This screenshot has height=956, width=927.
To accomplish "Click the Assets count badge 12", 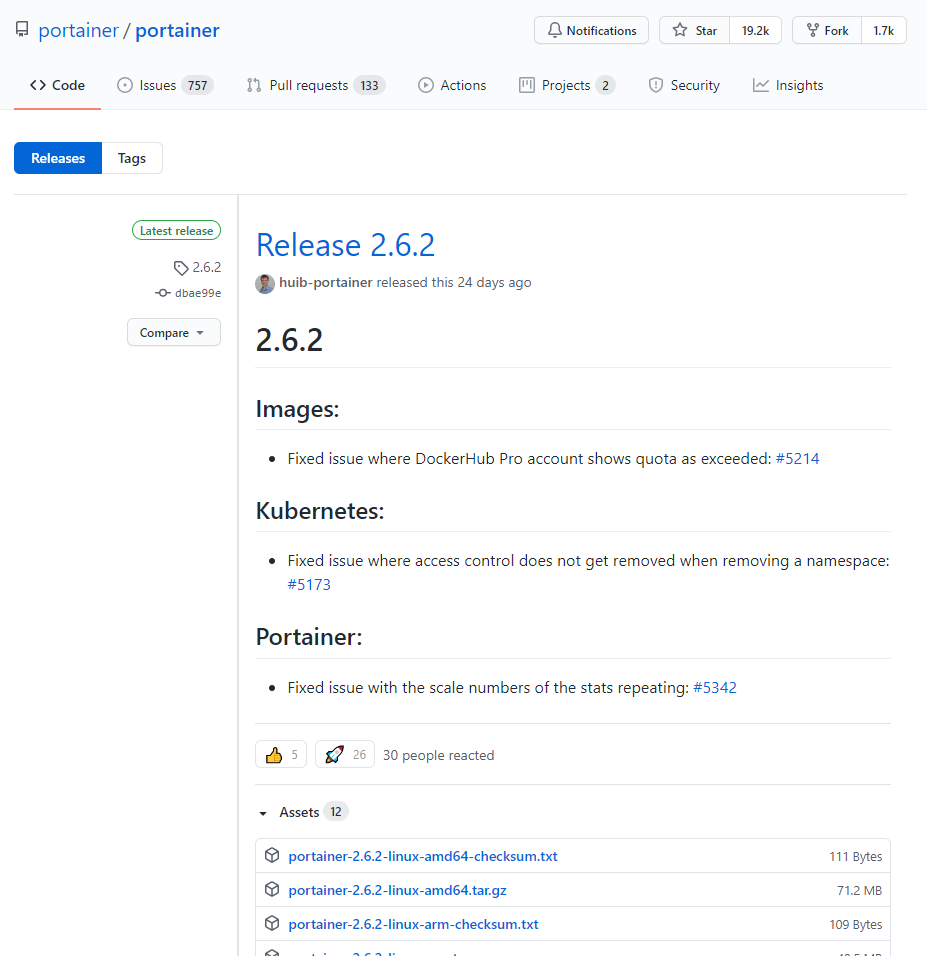I will (x=336, y=812).
